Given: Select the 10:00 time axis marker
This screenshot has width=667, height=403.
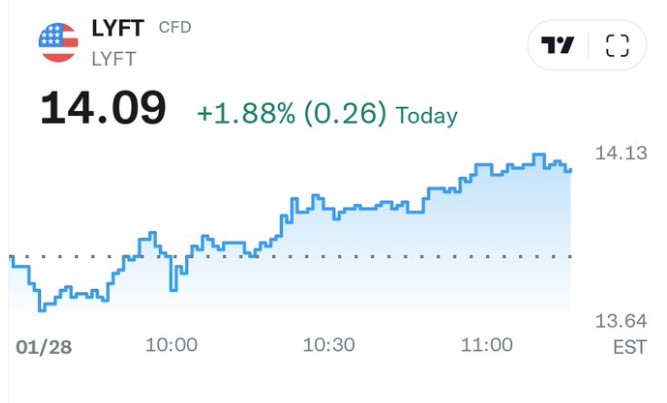Looking at the screenshot, I should tap(171, 346).
